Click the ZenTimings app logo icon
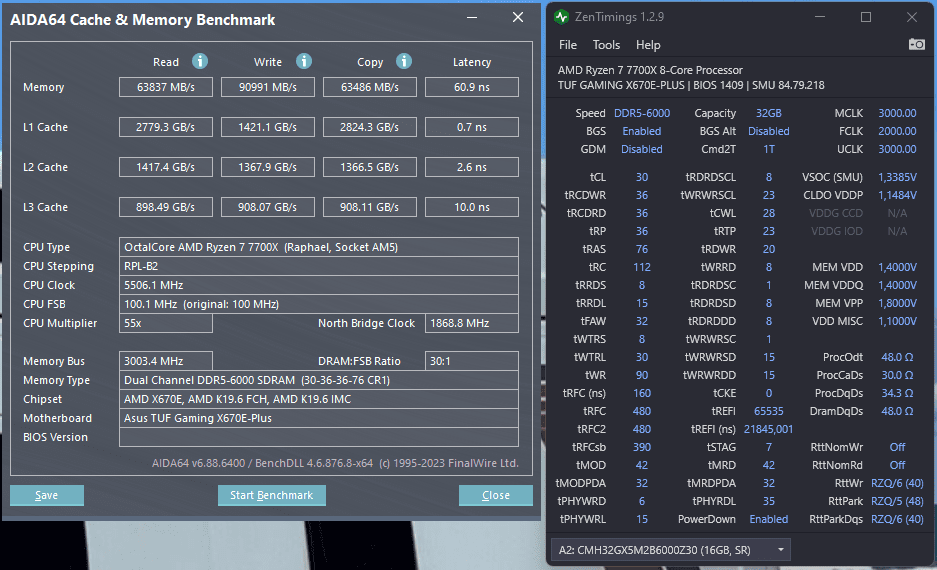Screen dimensions: 937x570 point(561,17)
